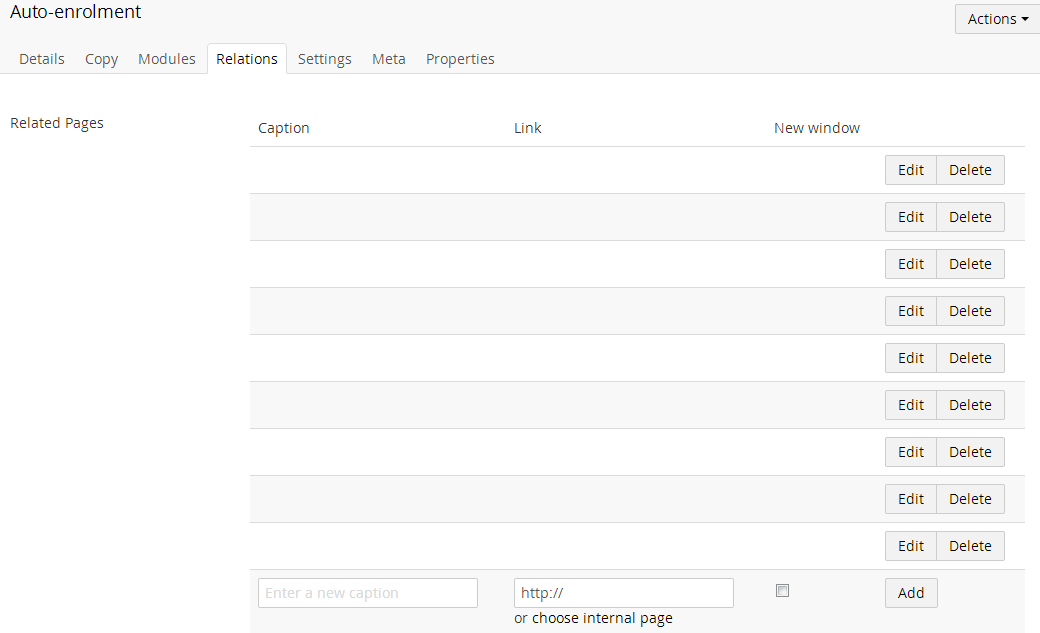
Task: Delete the last related page row
Action: (970, 546)
